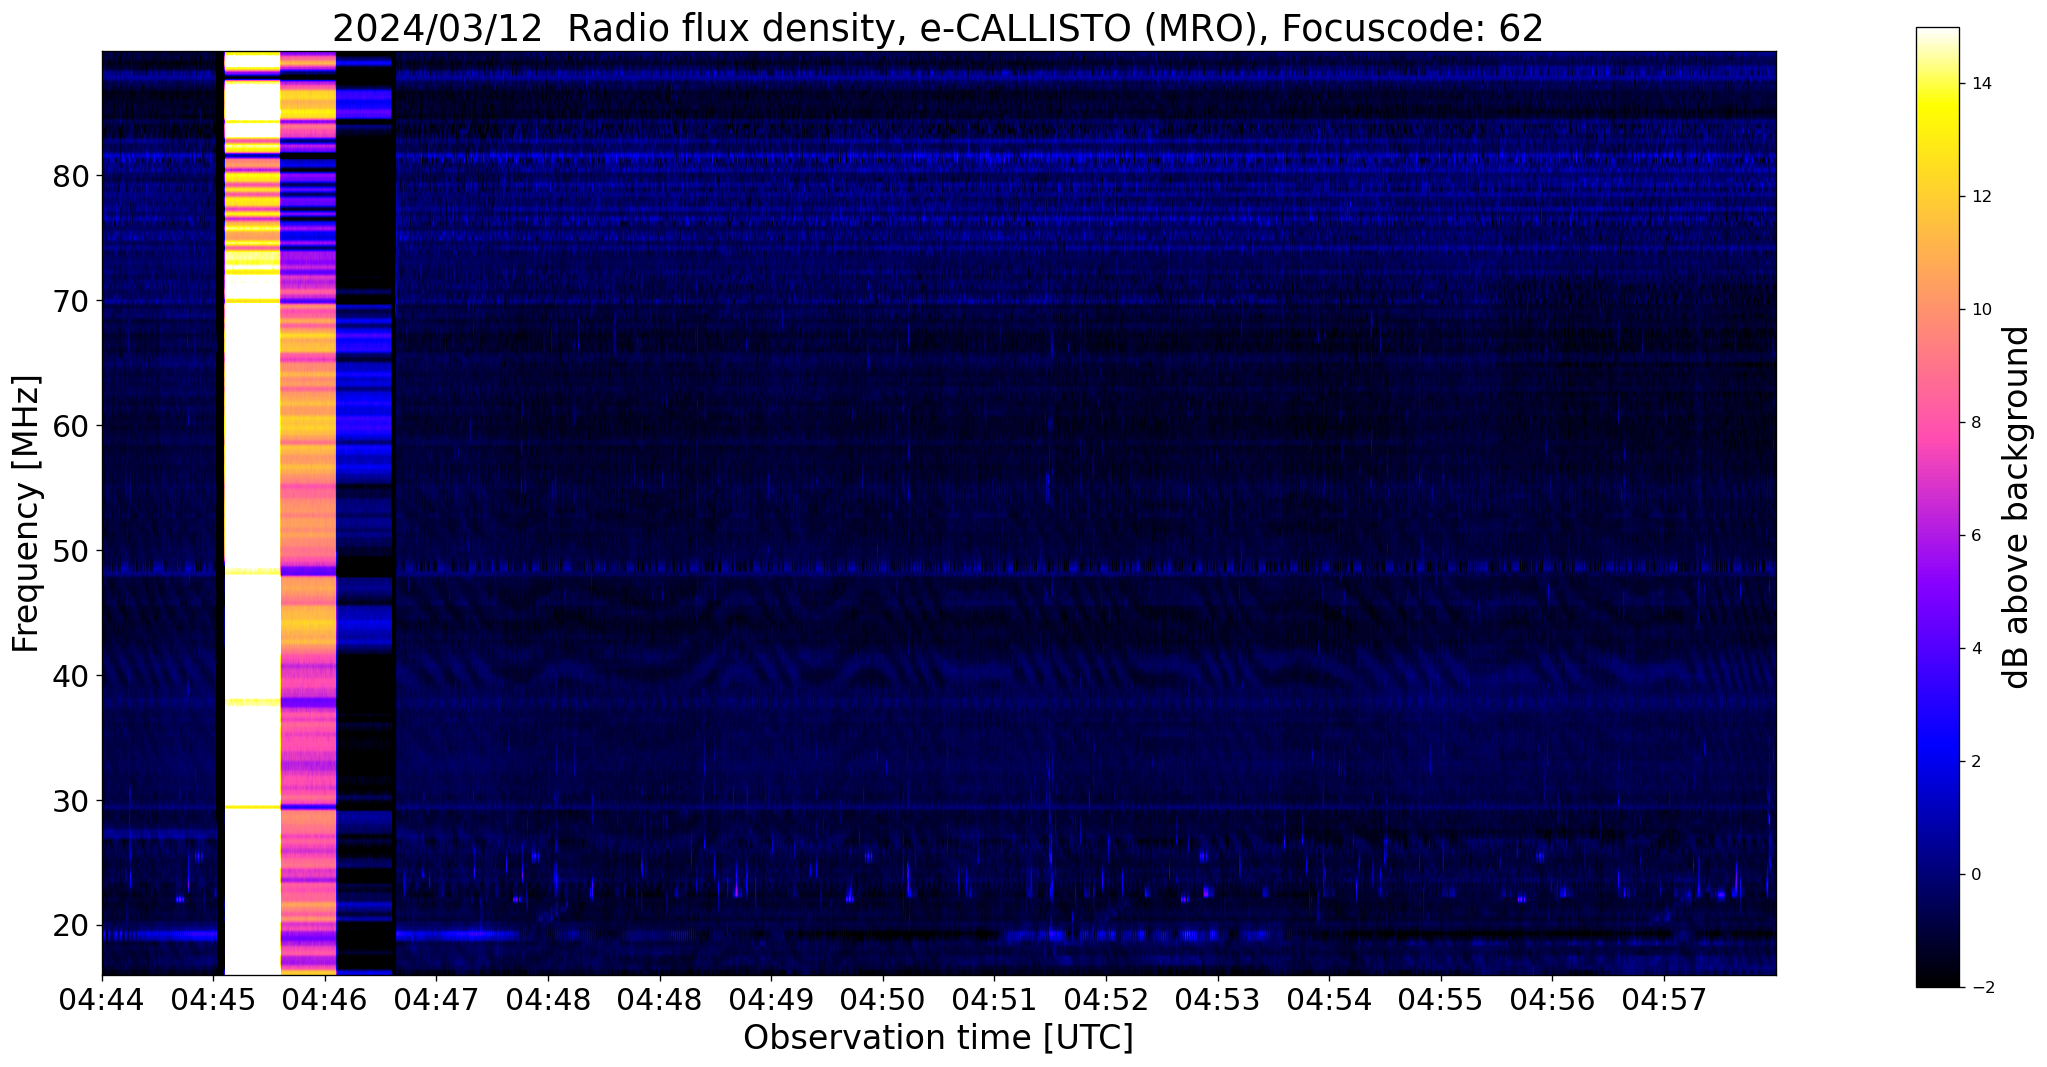Screen dimensions: 2047x1067
Task: Click the orange-pink burst band beside the white one
Action: (308, 513)
